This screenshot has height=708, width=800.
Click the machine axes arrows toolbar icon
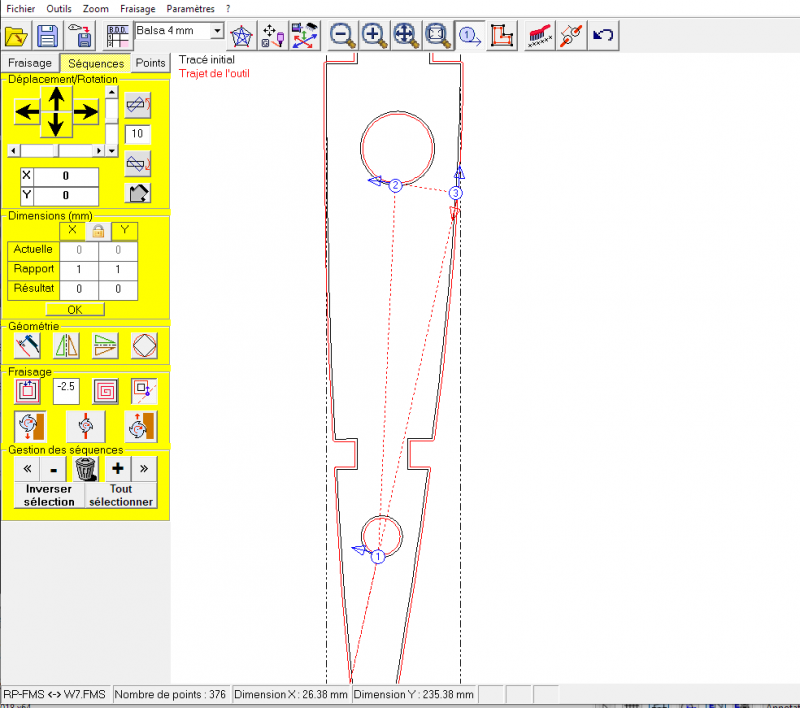tap(305, 36)
